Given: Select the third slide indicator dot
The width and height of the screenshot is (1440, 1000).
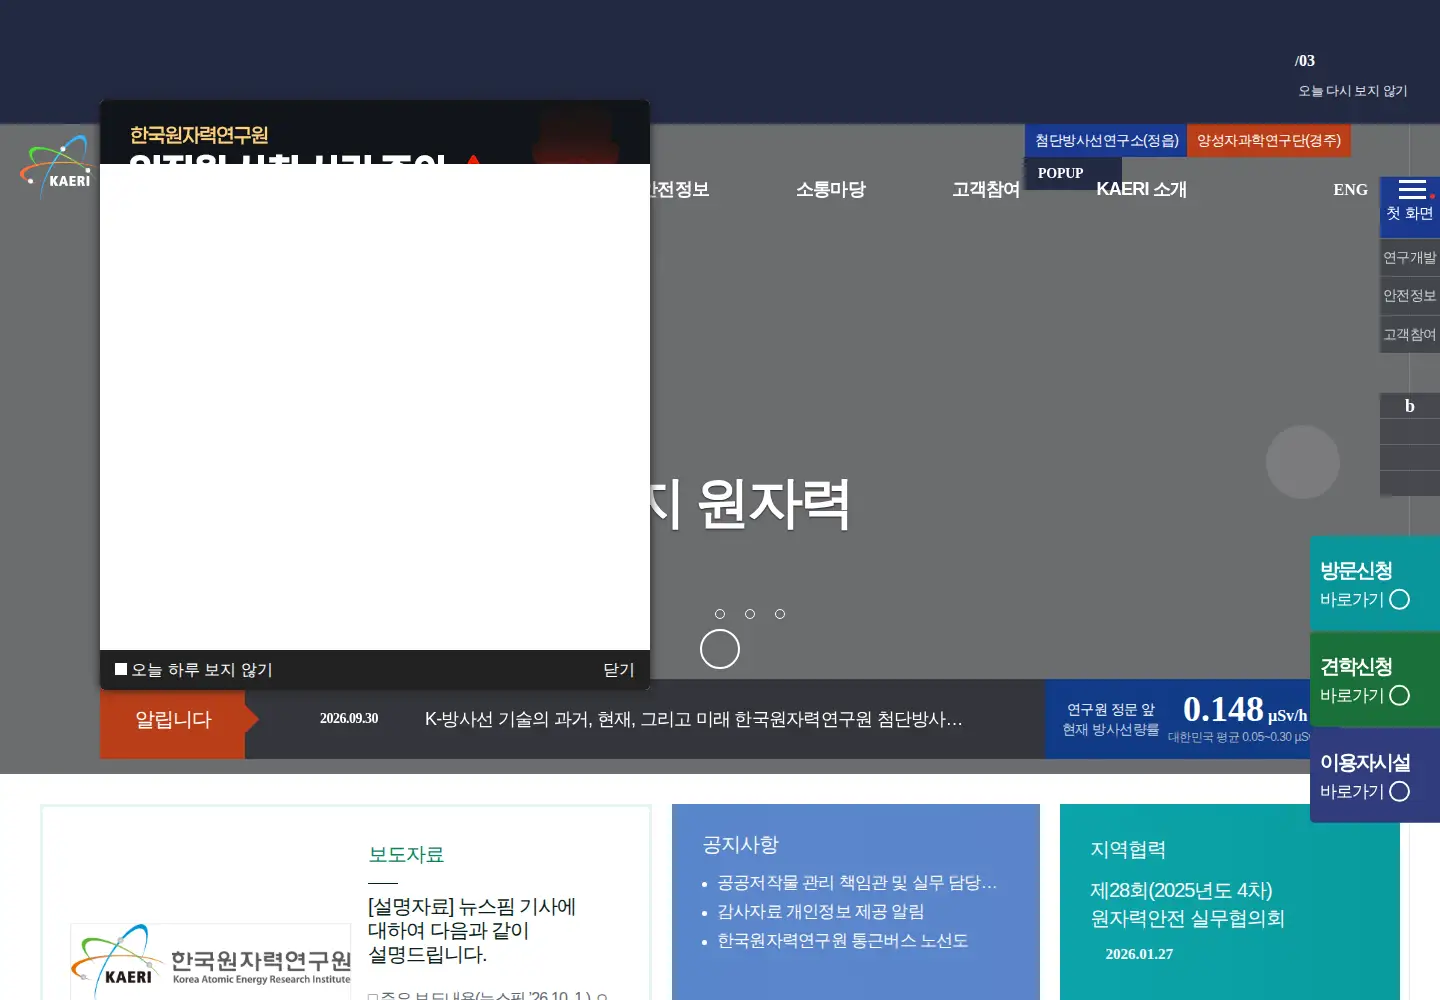Looking at the screenshot, I should 780,614.
